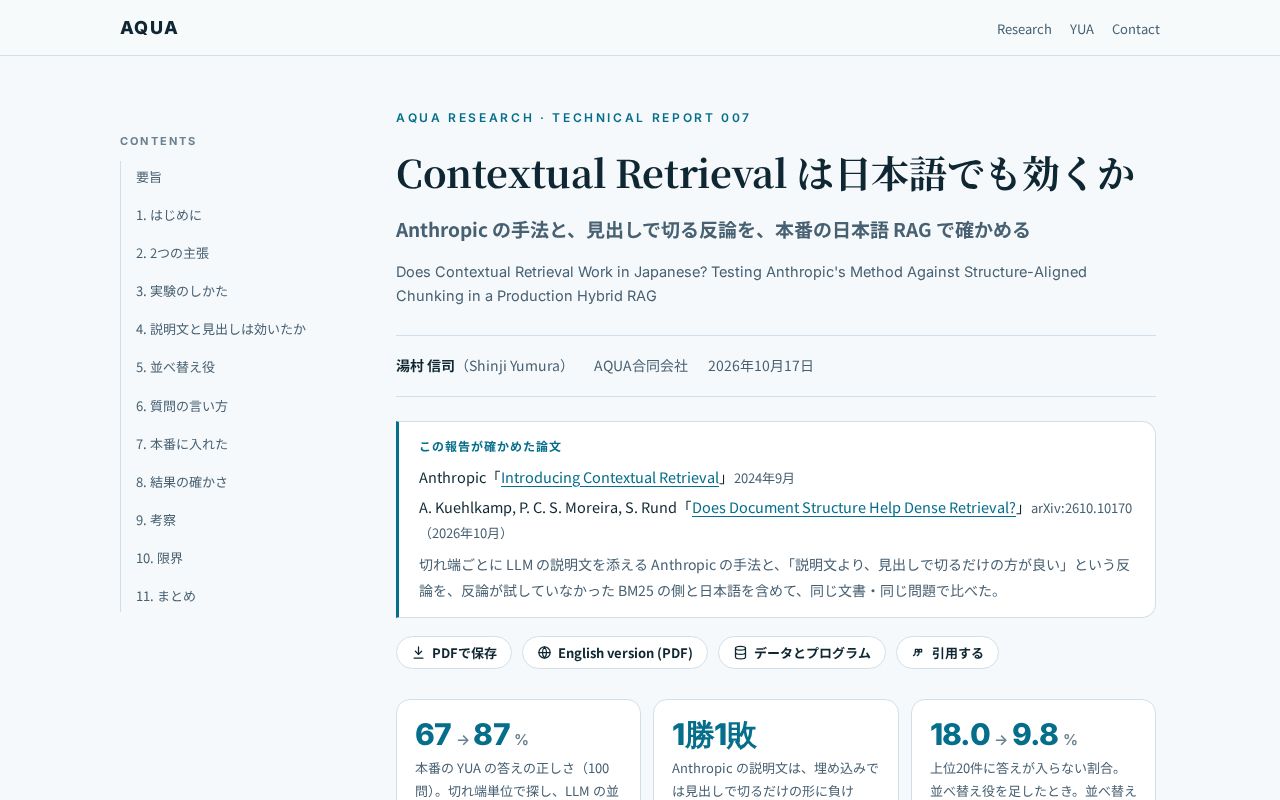Click the AQUA合同会社 affiliation text
Image resolution: width=1280 pixels, height=800 pixels.
(641, 366)
